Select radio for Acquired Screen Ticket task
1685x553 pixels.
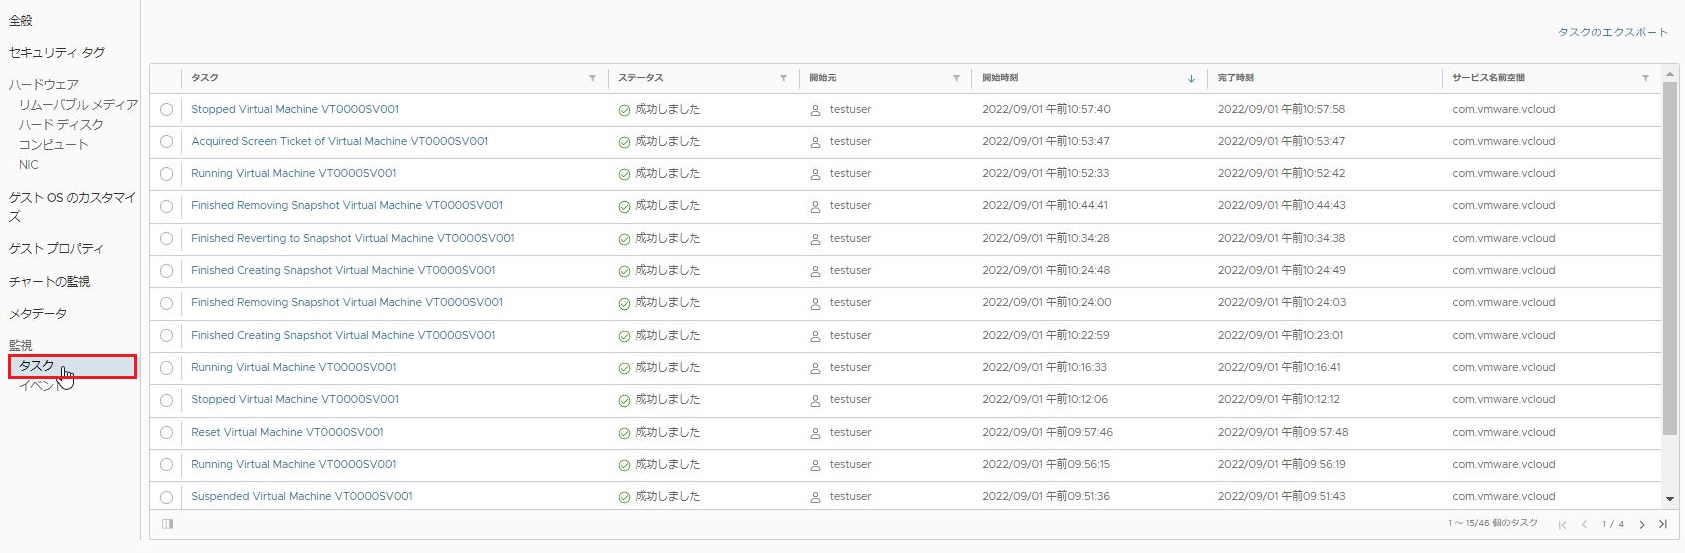[x=166, y=142]
